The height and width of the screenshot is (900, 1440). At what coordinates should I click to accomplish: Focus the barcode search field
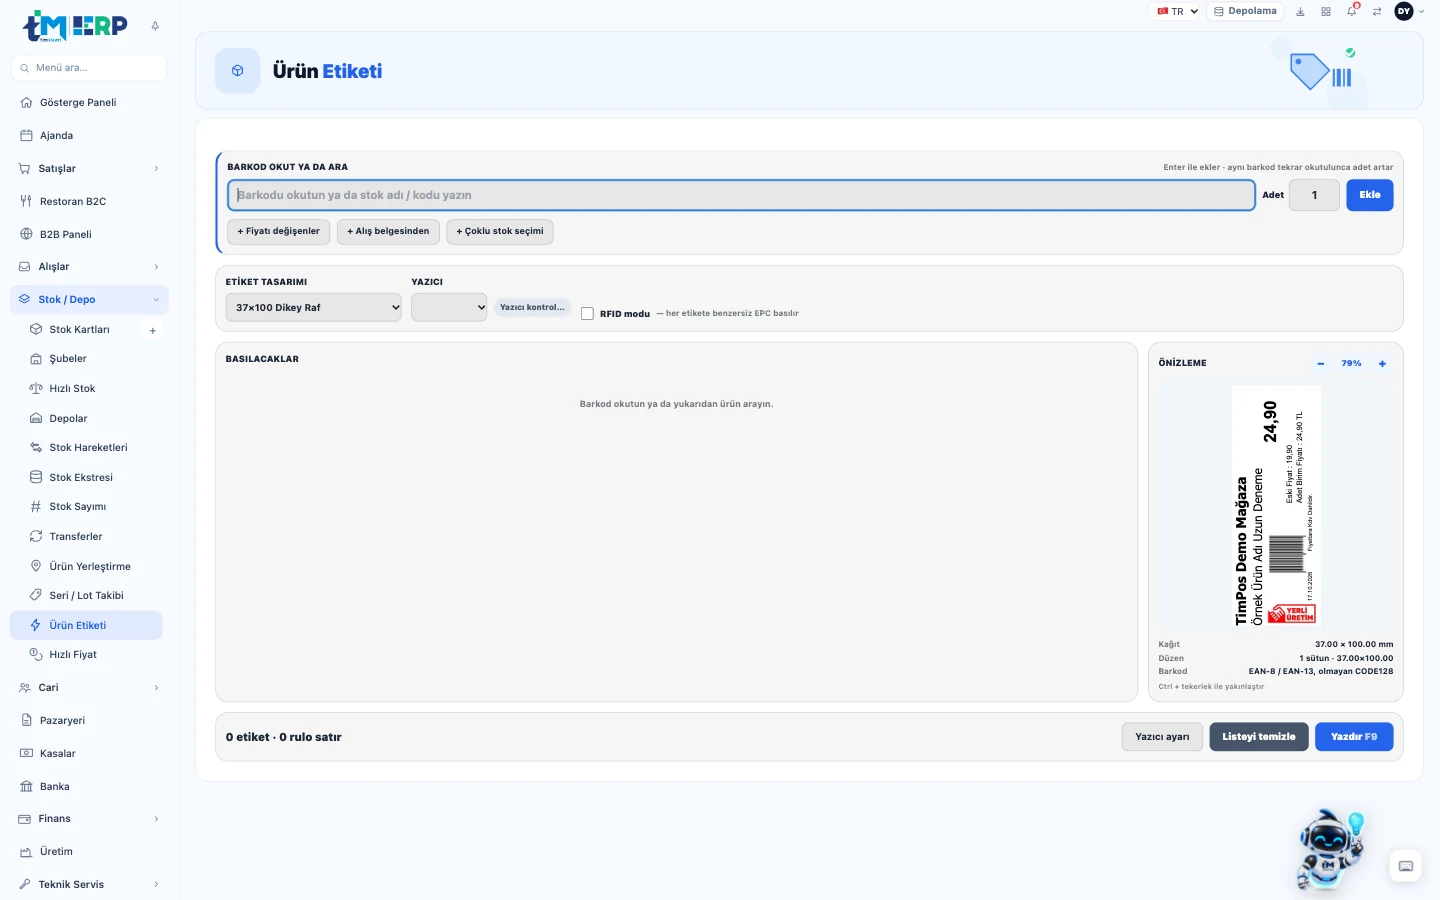point(742,195)
